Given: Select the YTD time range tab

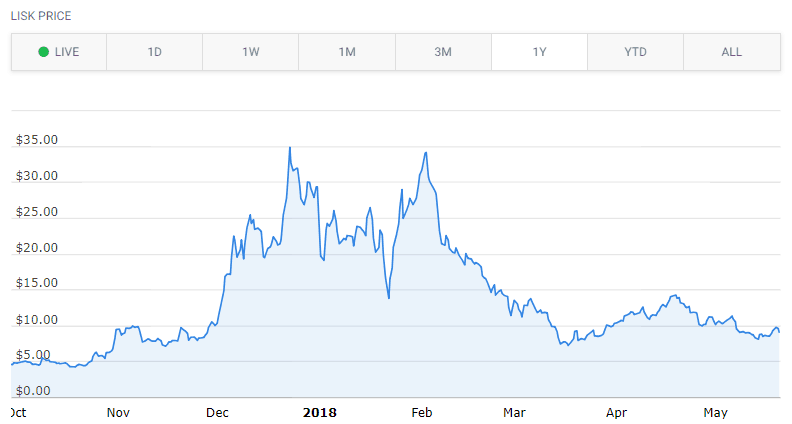Looking at the screenshot, I should click(x=635, y=52).
